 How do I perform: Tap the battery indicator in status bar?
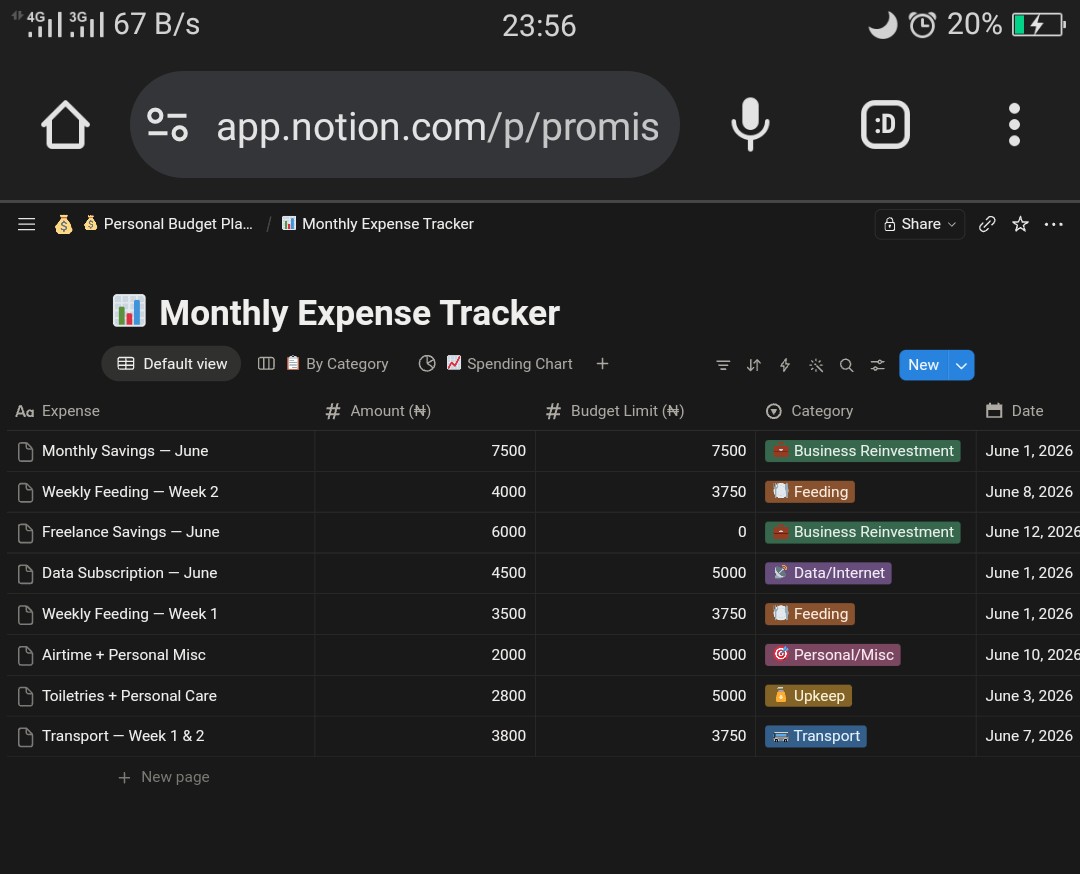tap(1039, 25)
